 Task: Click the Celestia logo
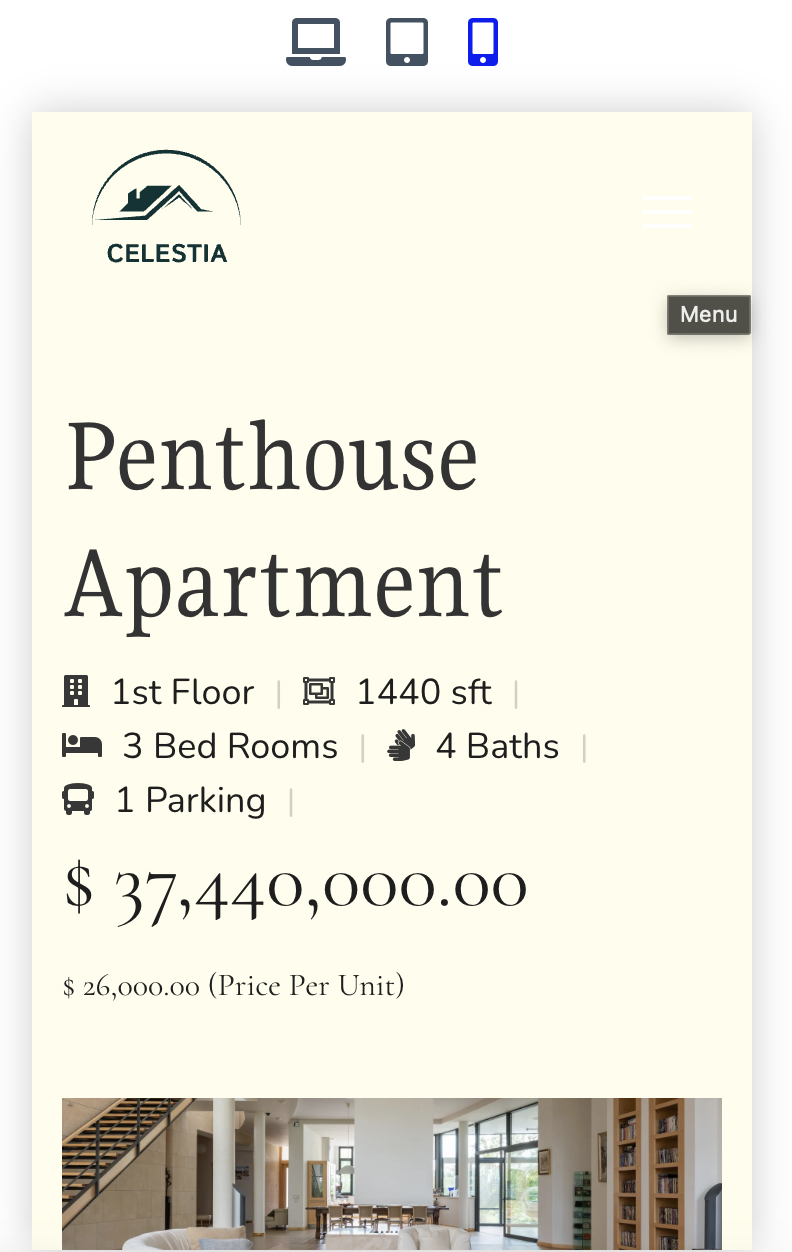[x=167, y=208]
